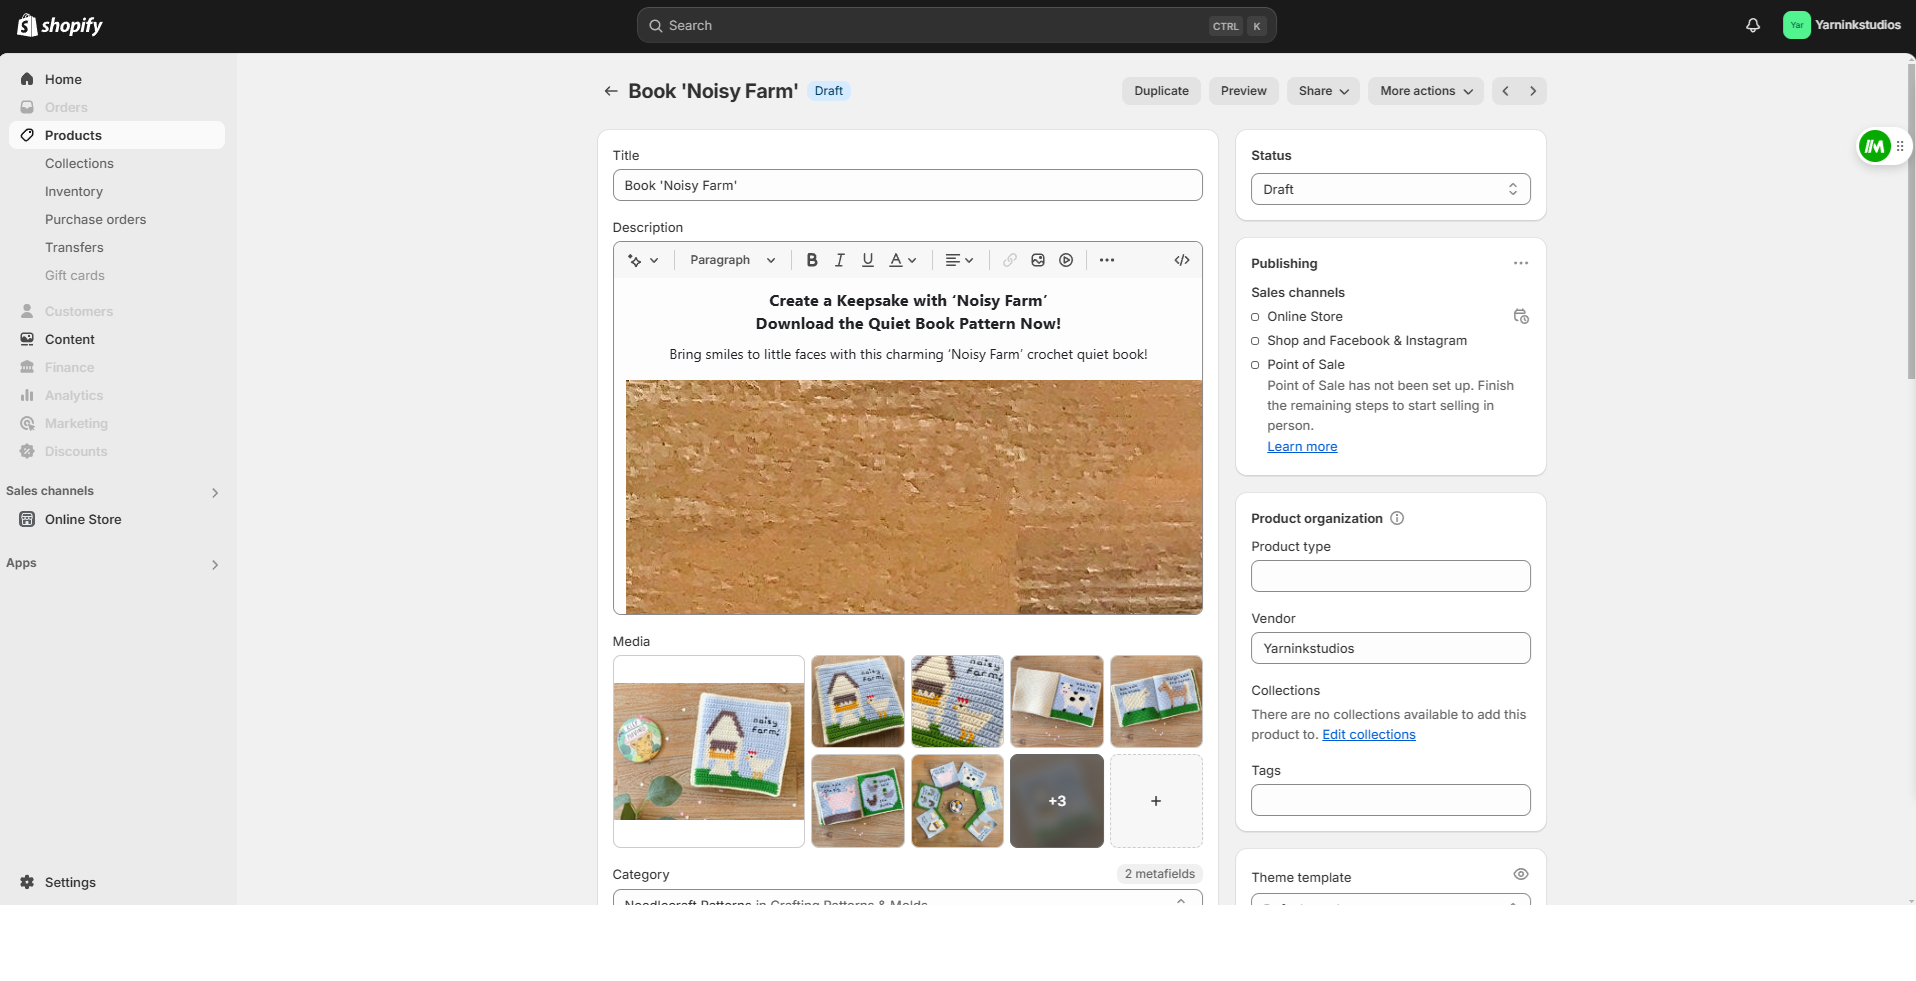
Task: Expand the Sales channels section
Action: [x=215, y=492]
